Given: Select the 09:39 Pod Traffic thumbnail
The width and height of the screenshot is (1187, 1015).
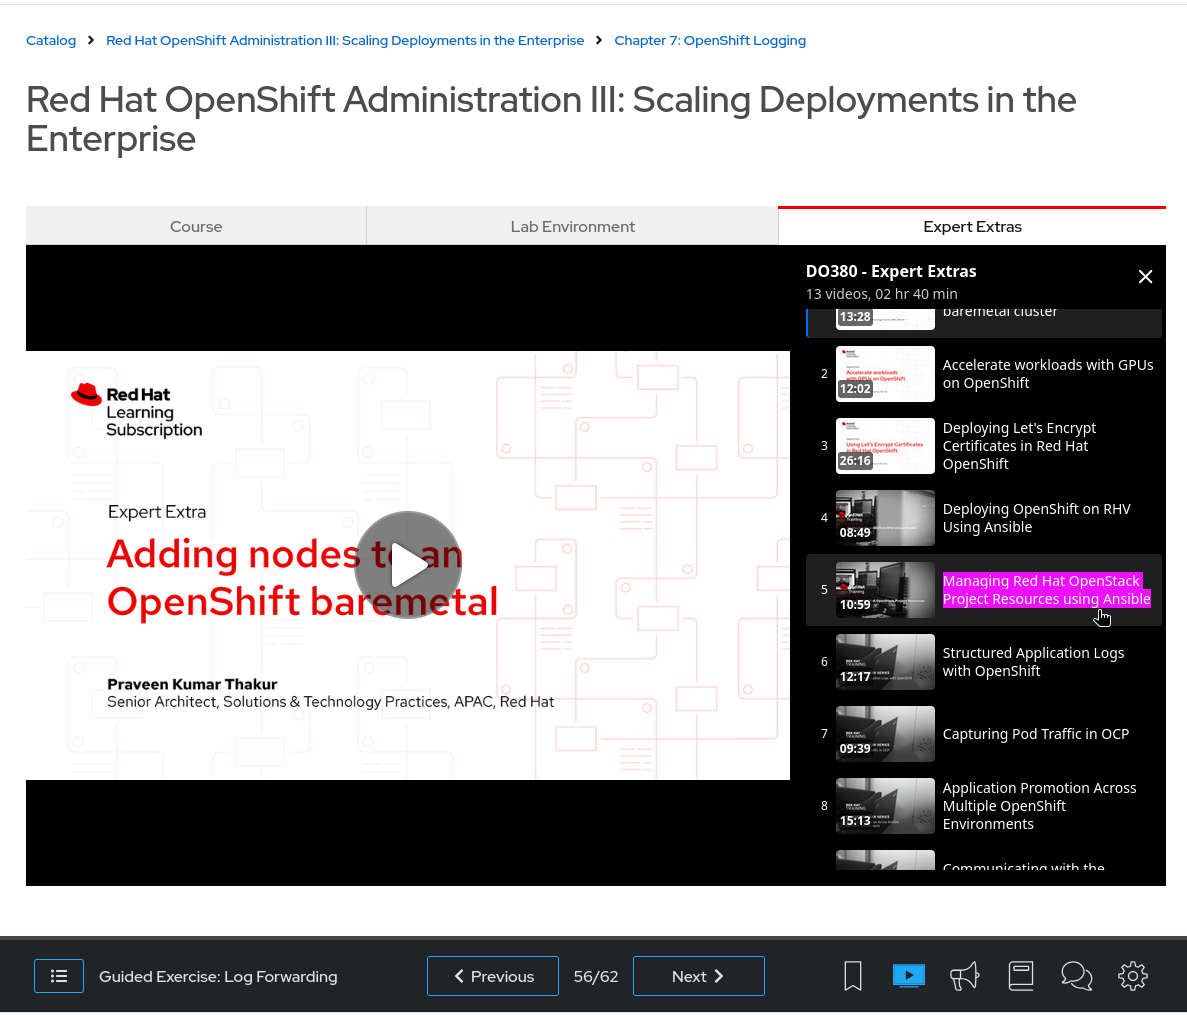Looking at the screenshot, I should click(x=885, y=733).
